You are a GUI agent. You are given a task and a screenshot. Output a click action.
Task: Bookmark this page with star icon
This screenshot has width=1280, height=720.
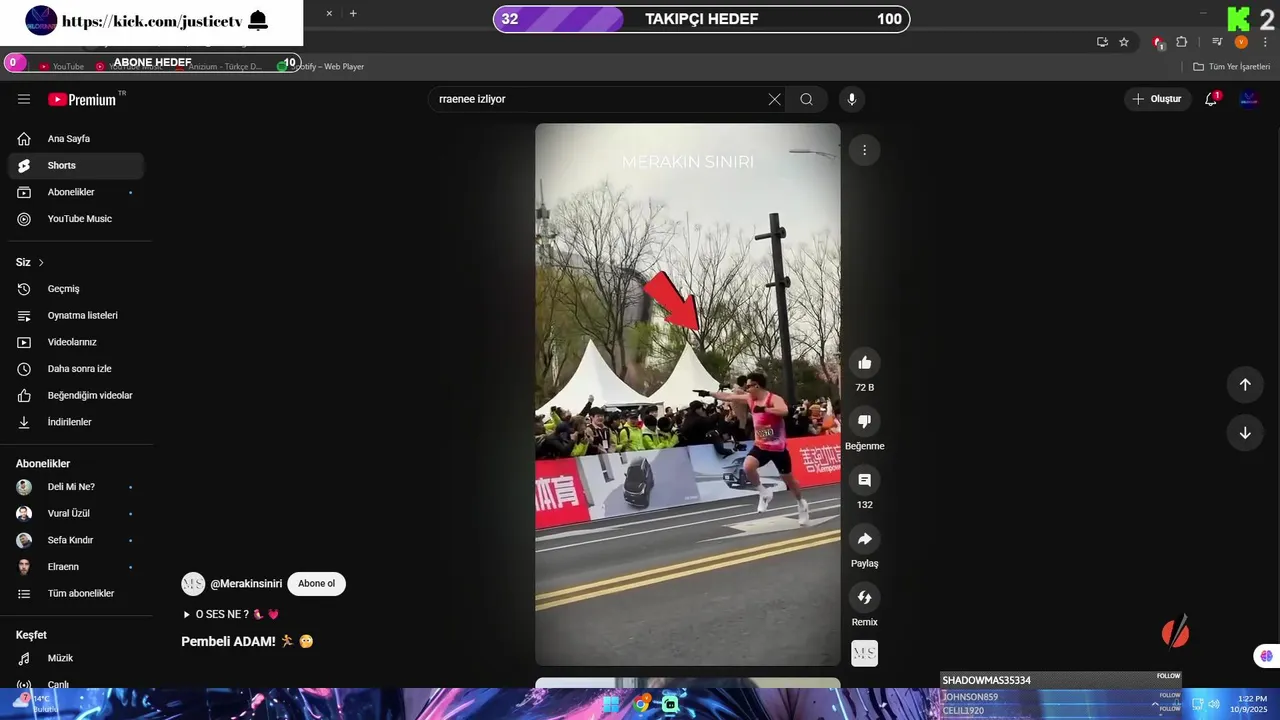point(1124,42)
